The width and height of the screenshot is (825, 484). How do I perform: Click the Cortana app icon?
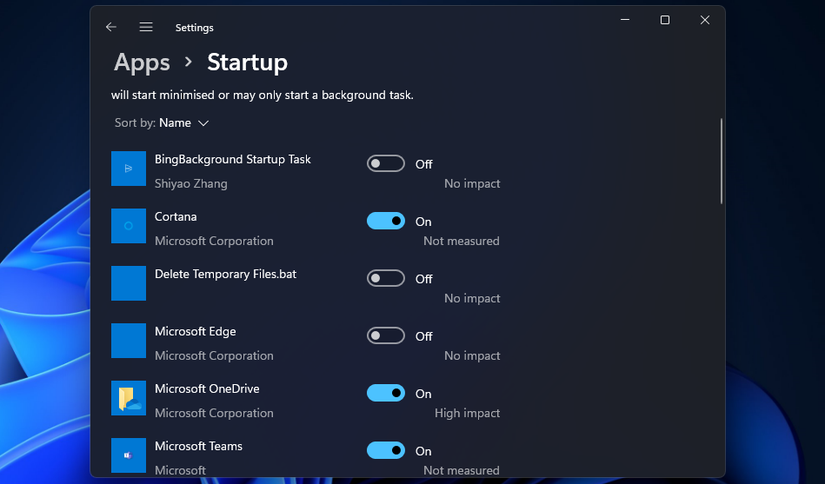pyautogui.click(x=129, y=226)
